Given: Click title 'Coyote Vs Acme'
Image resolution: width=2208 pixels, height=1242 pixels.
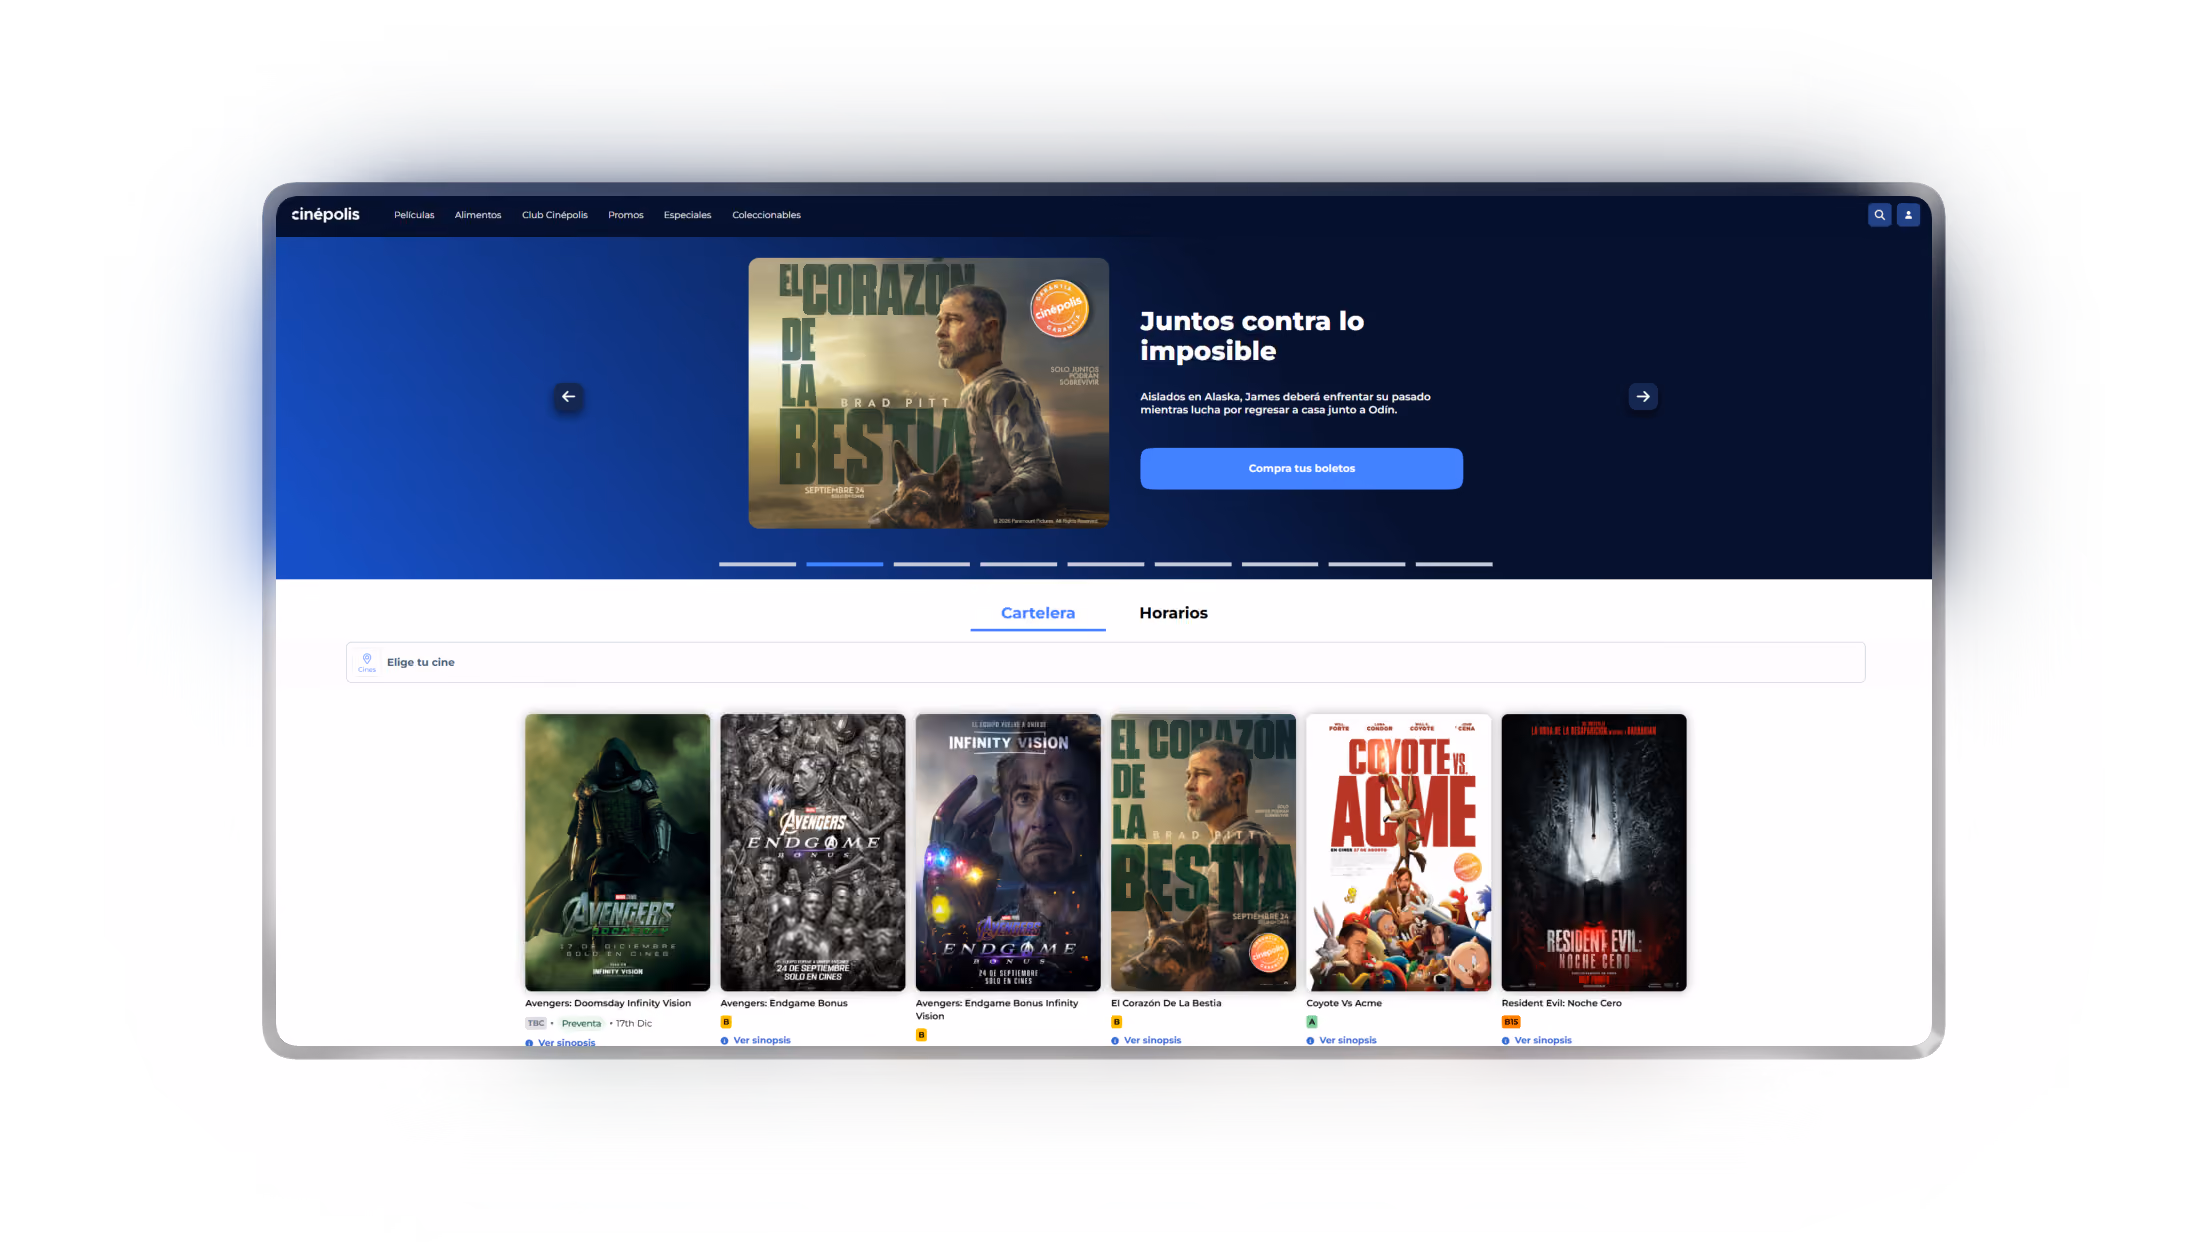Looking at the screenshot, I should 1344,1003.
